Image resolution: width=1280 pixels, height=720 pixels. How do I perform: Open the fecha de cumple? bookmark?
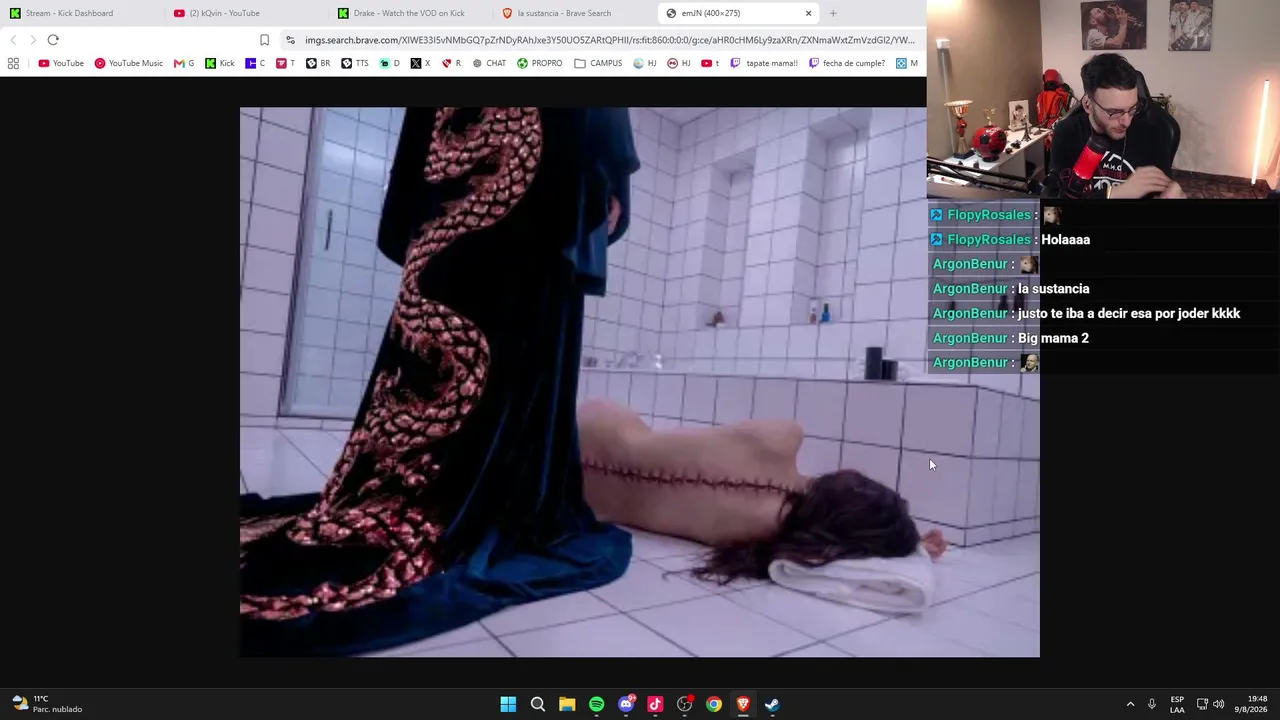[847, 63]
